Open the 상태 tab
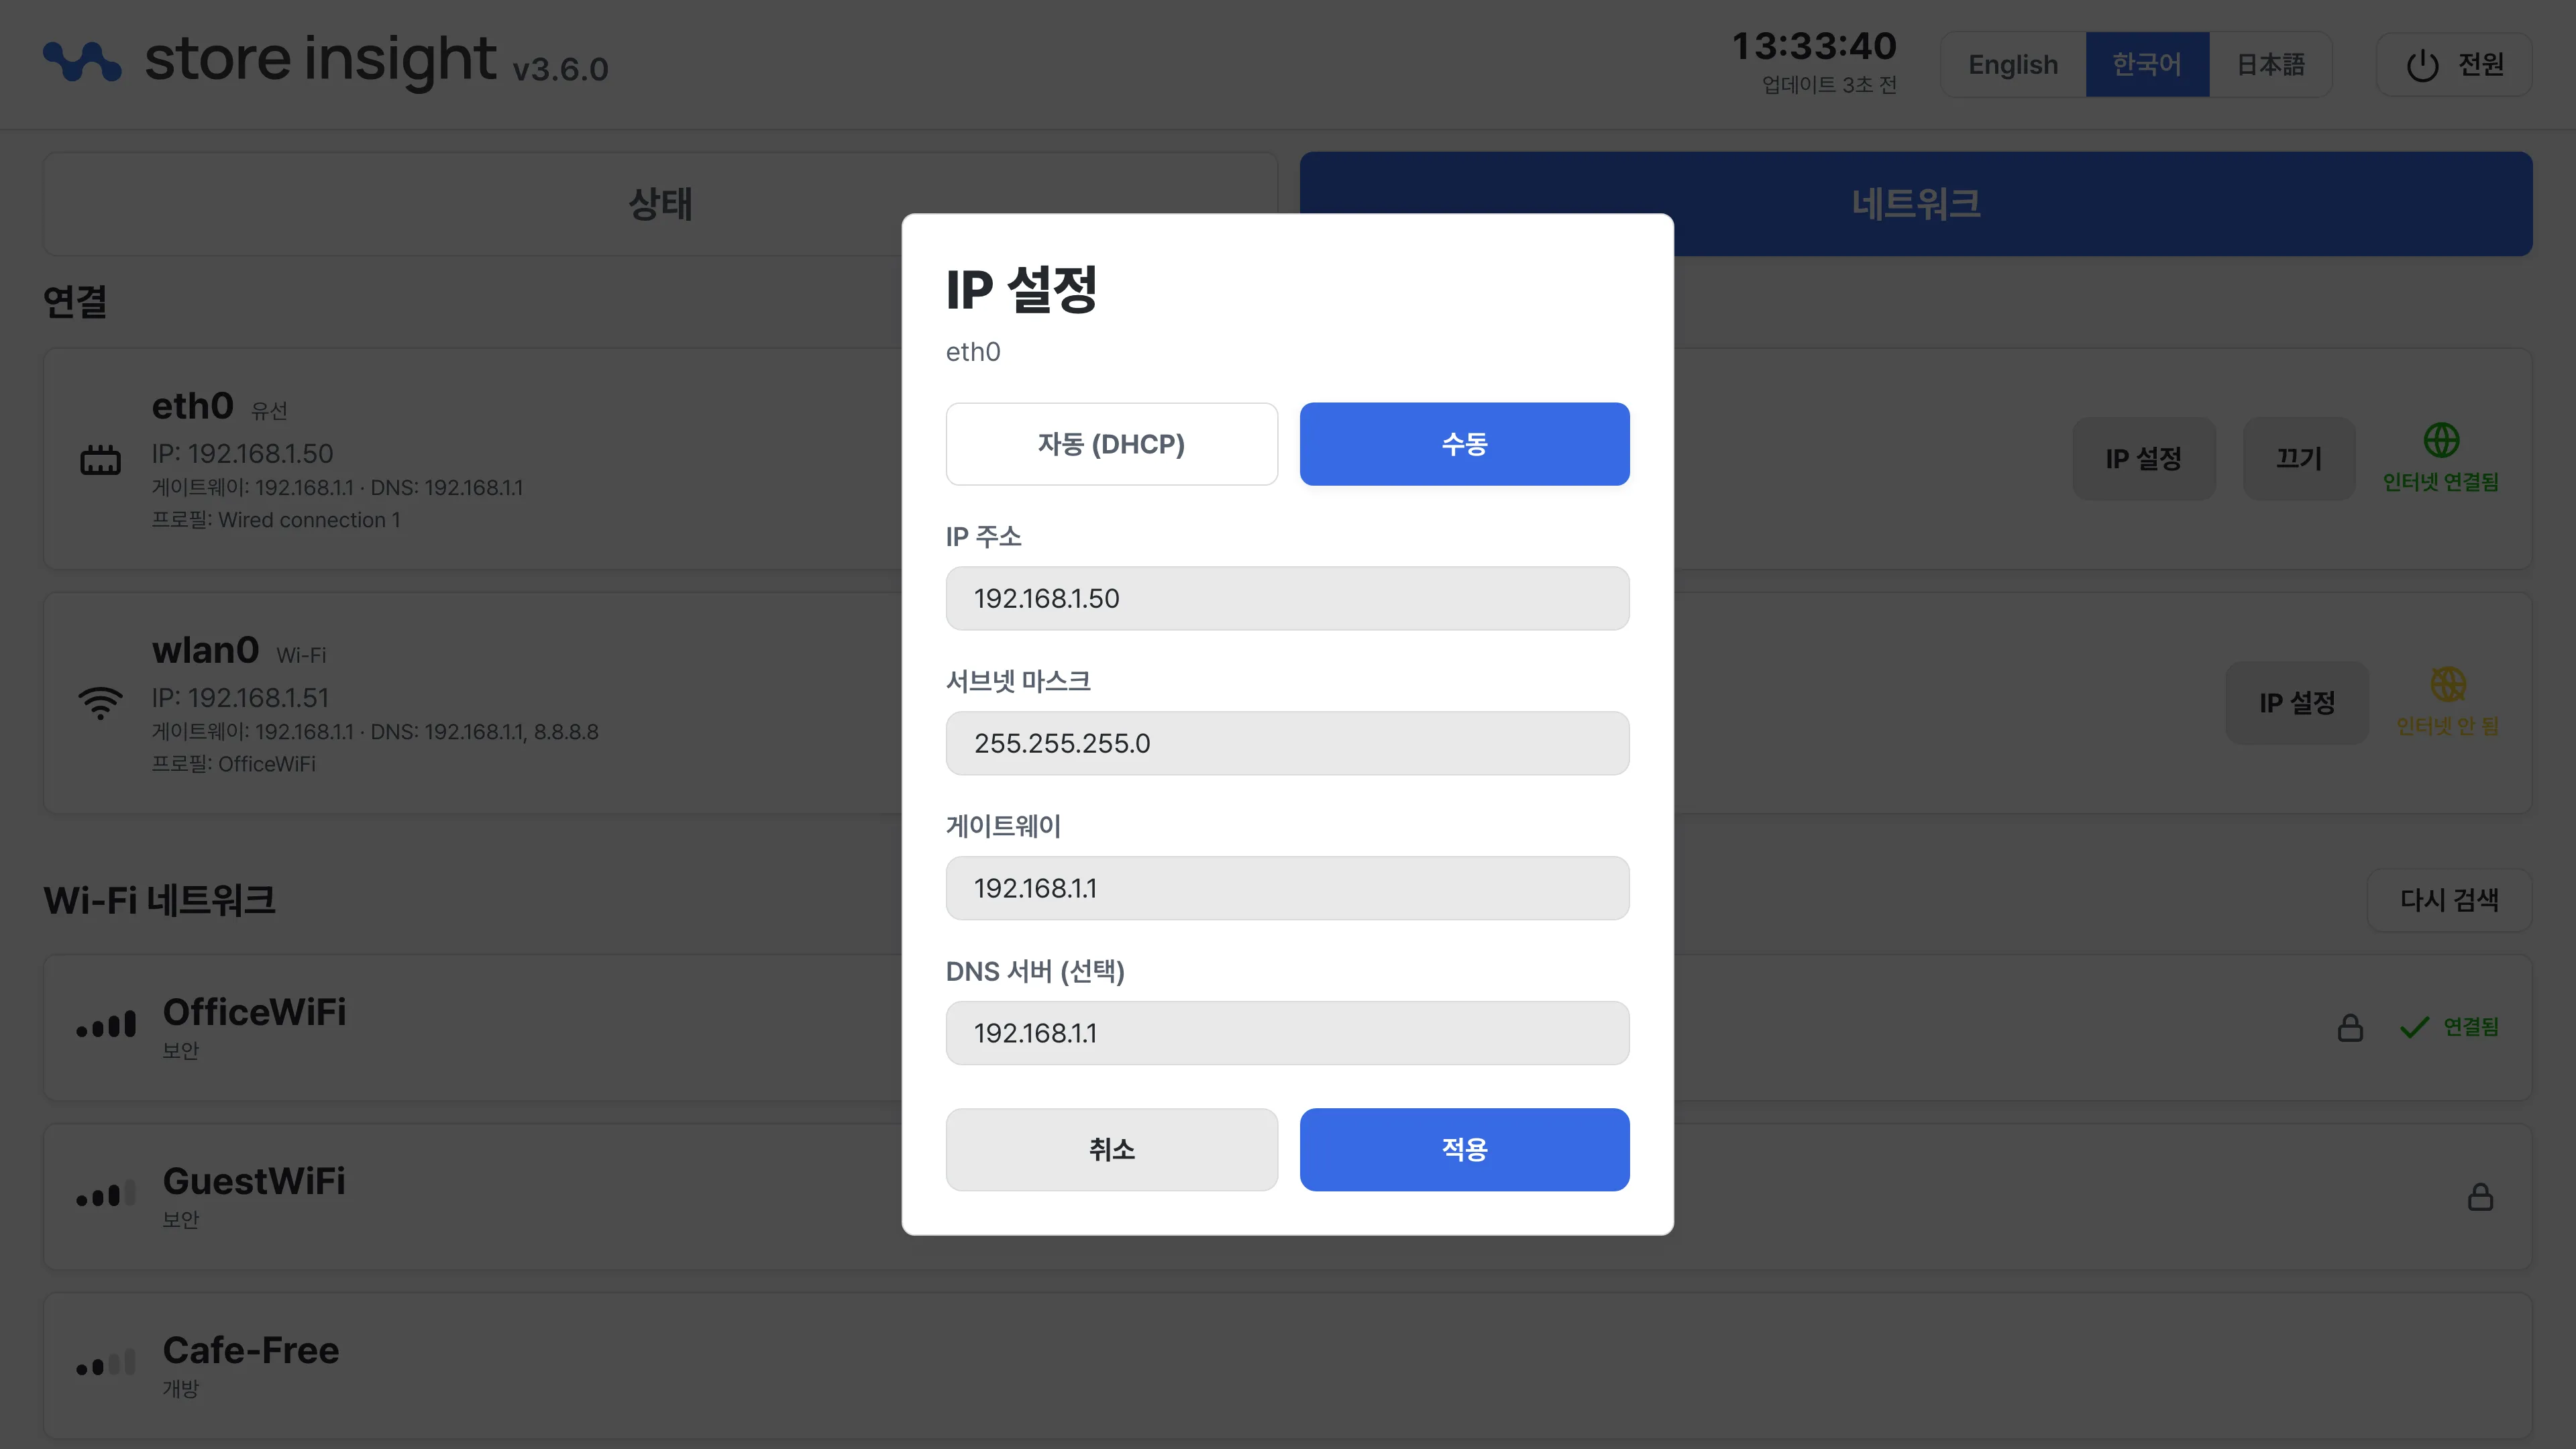 tap(660, 204)
